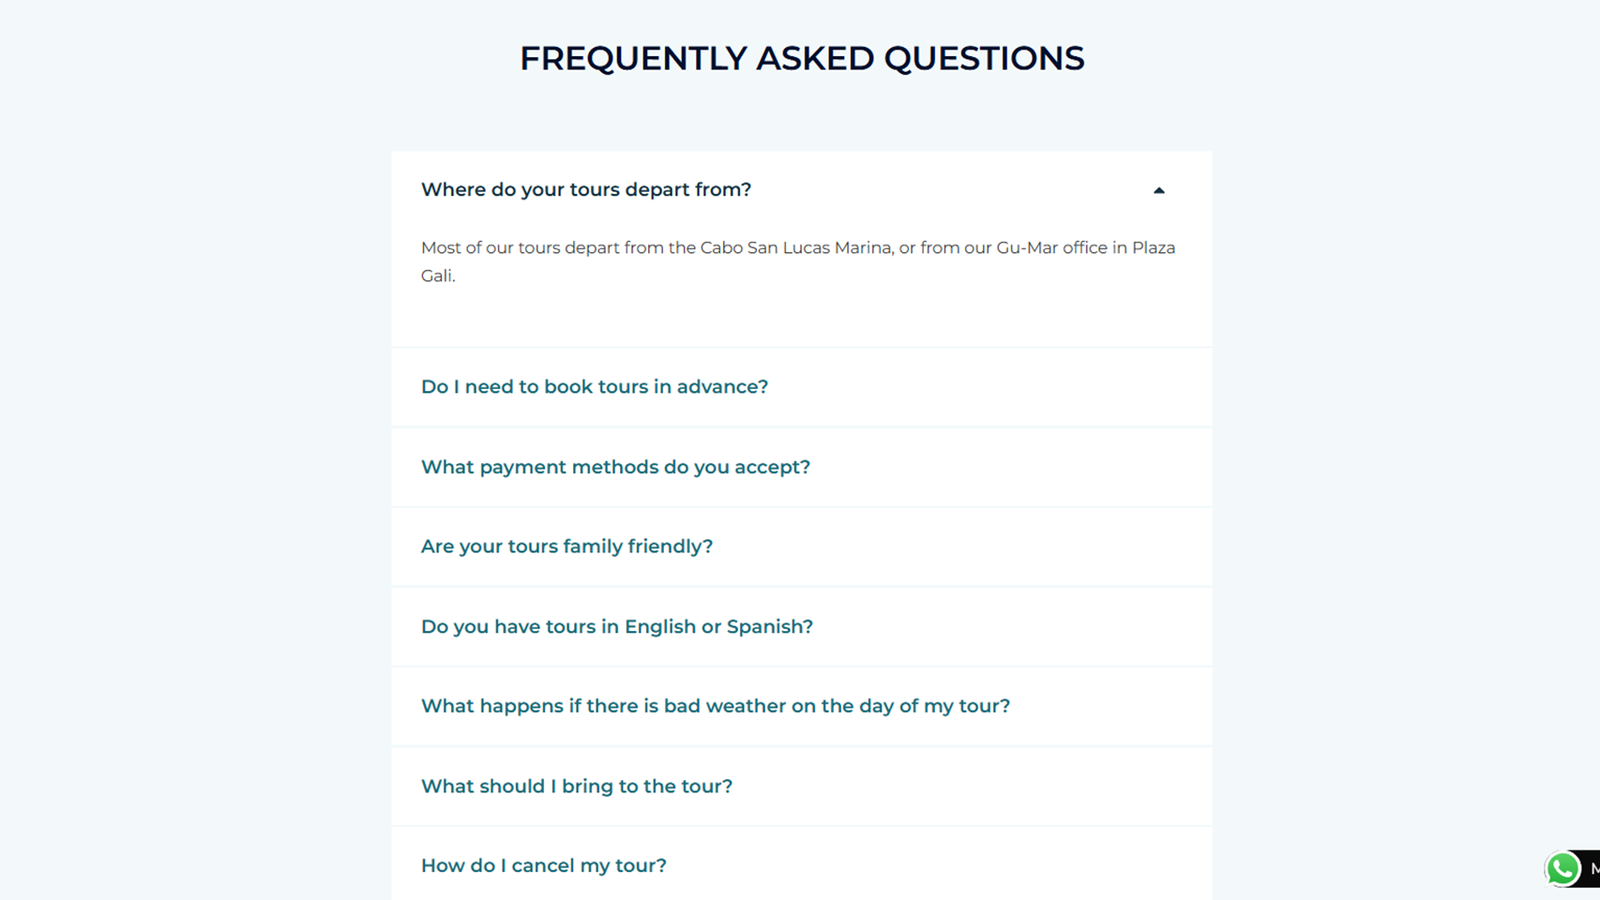
Task: Open "What should I bring to the tour?"
Action: [576, 786]
